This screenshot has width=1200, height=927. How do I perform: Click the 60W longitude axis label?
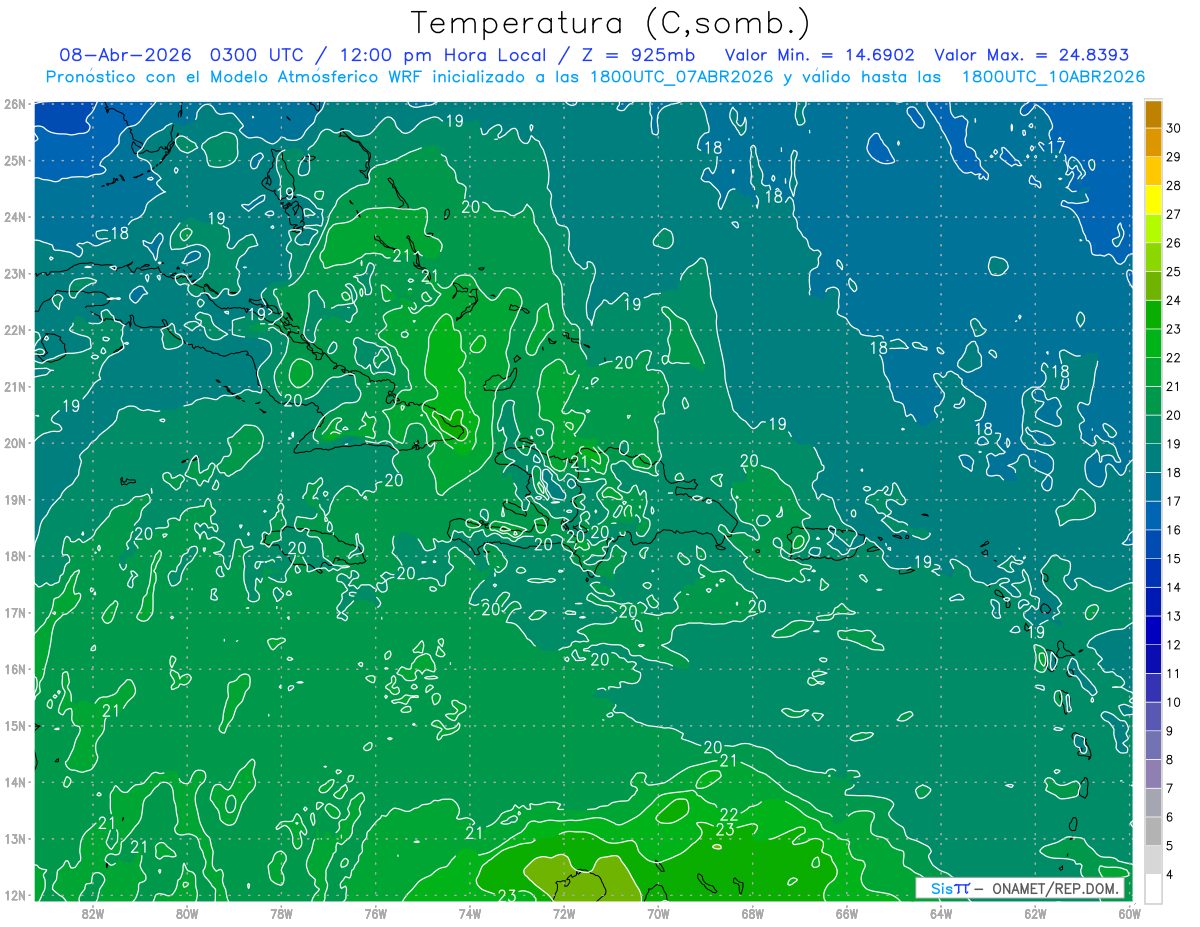(x=1129, y=913)
